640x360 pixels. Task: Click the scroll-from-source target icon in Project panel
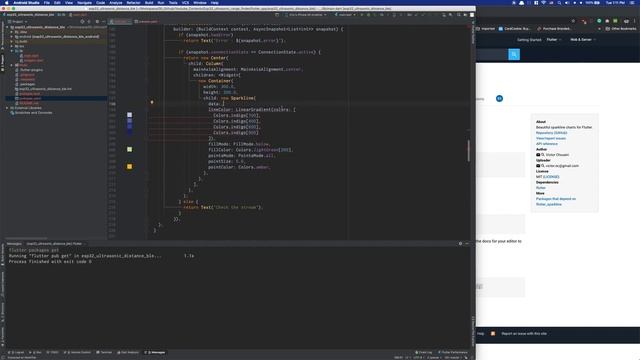[x=82, y=22]
